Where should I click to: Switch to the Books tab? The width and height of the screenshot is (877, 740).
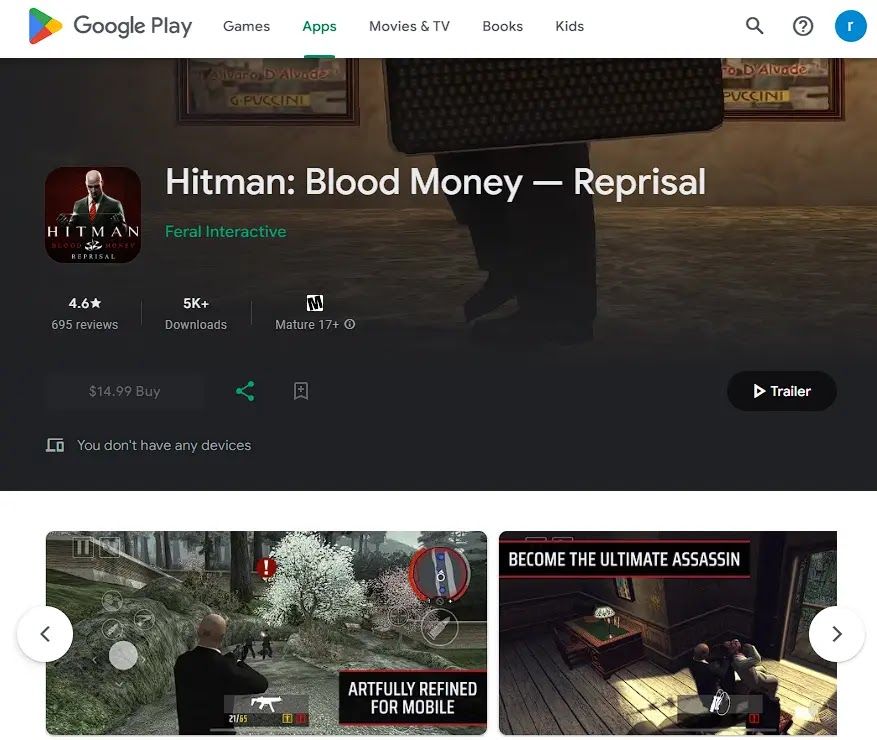[502, 26]
